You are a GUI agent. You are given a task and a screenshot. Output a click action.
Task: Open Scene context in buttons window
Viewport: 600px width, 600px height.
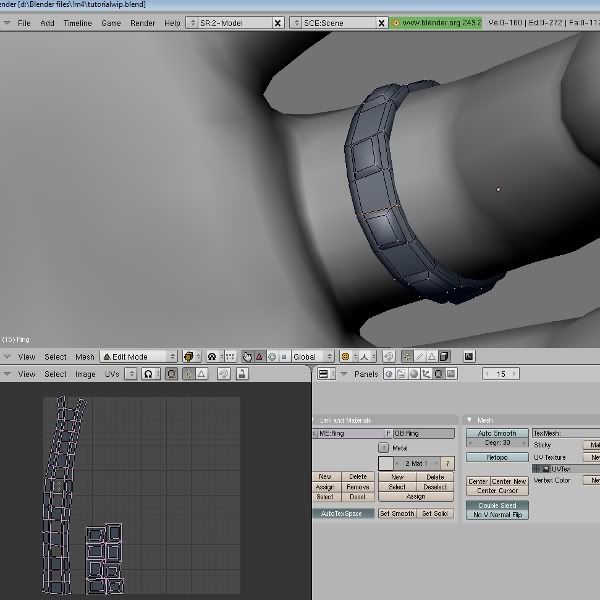point(451,374)
